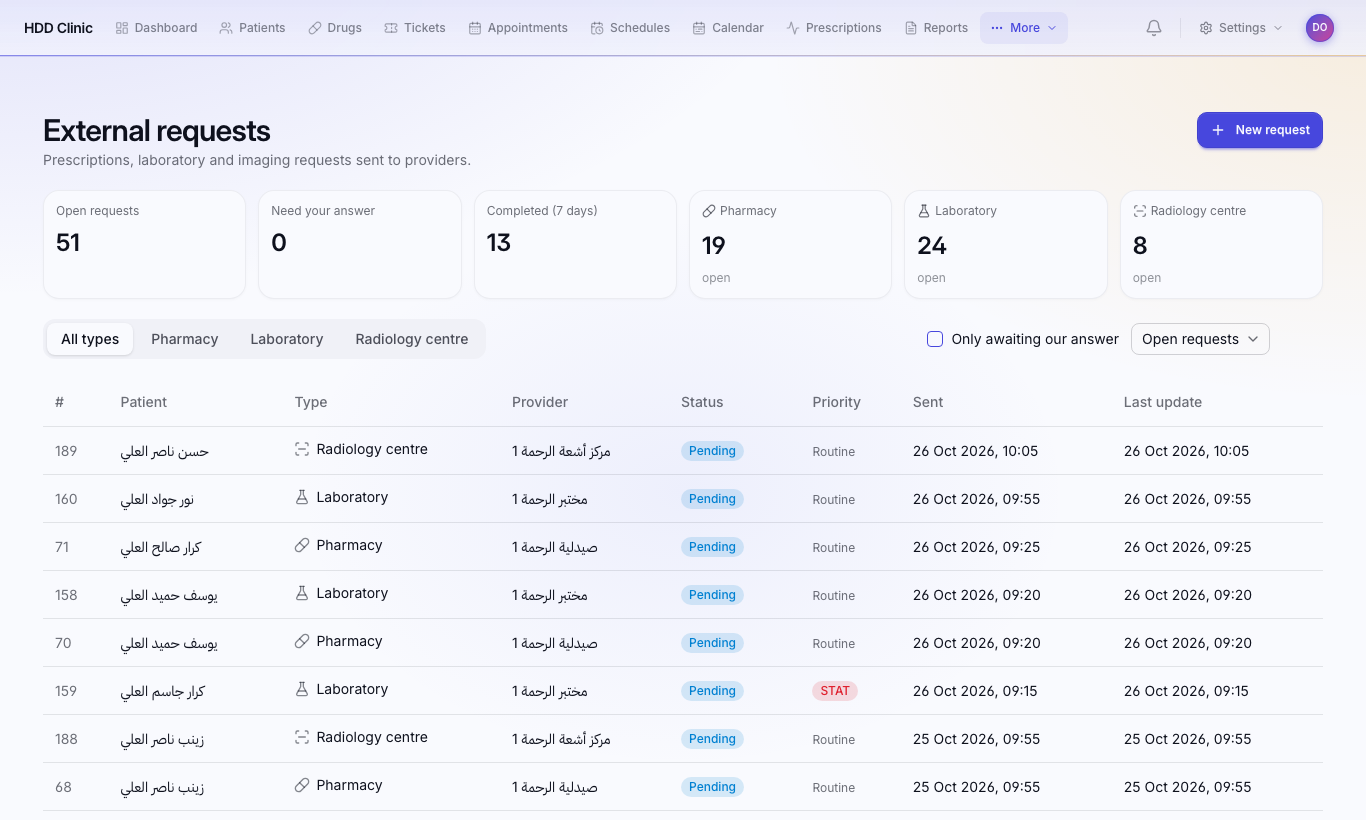This screenshot has width=1366, height=820.
Task: Click the Settings gear icon
Action: coord(1206,28)
